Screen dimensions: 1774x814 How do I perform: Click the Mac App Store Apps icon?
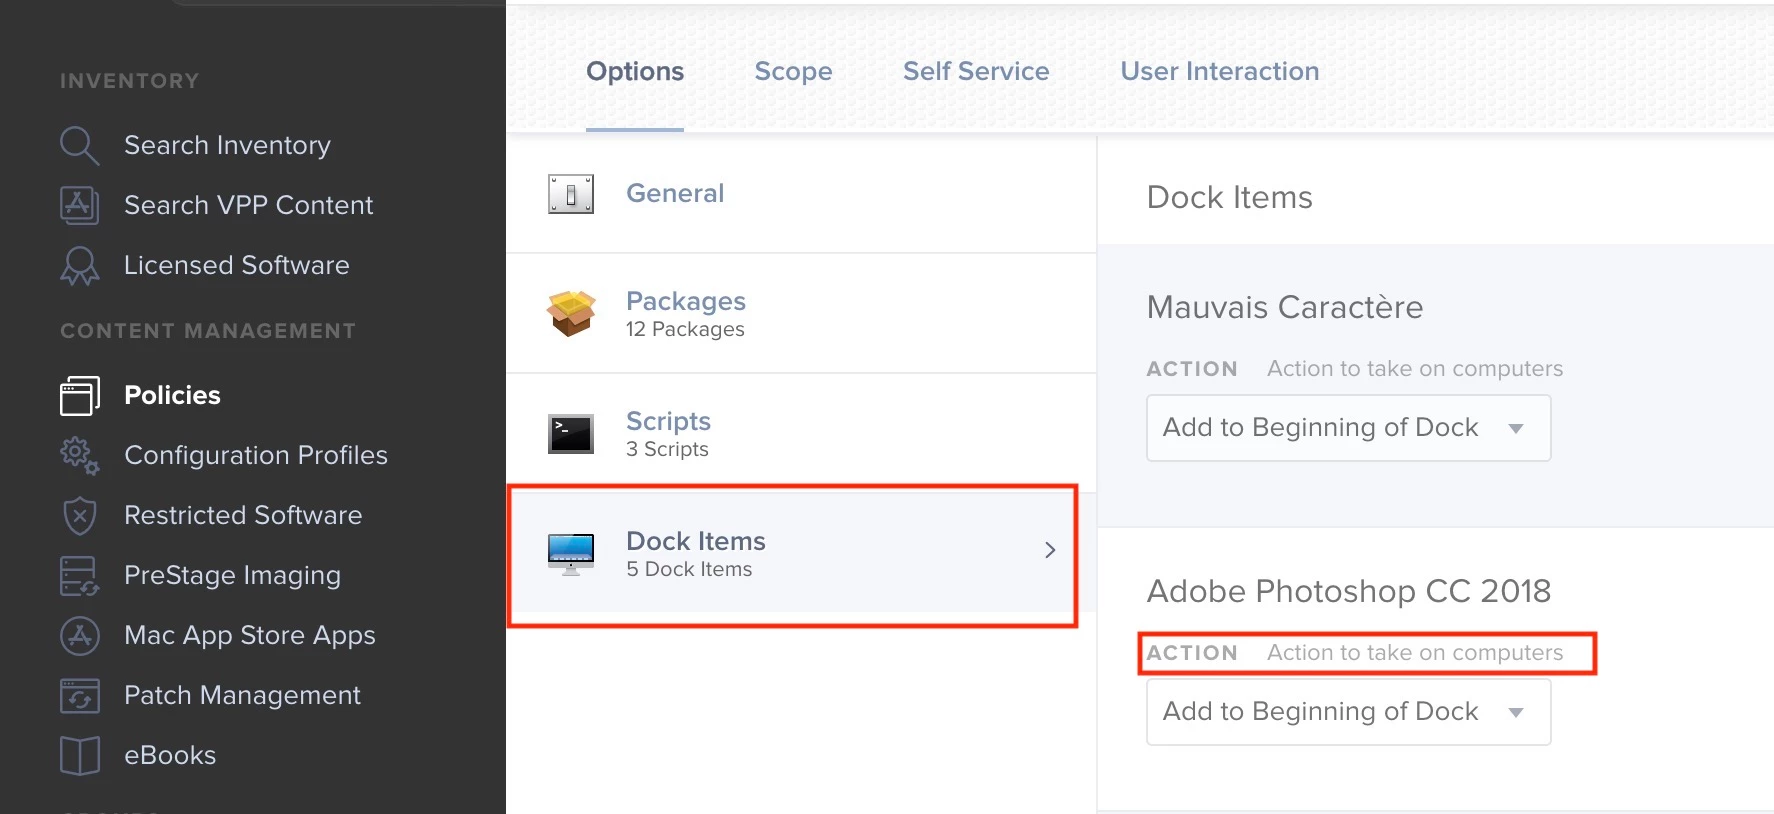point(79,636)
